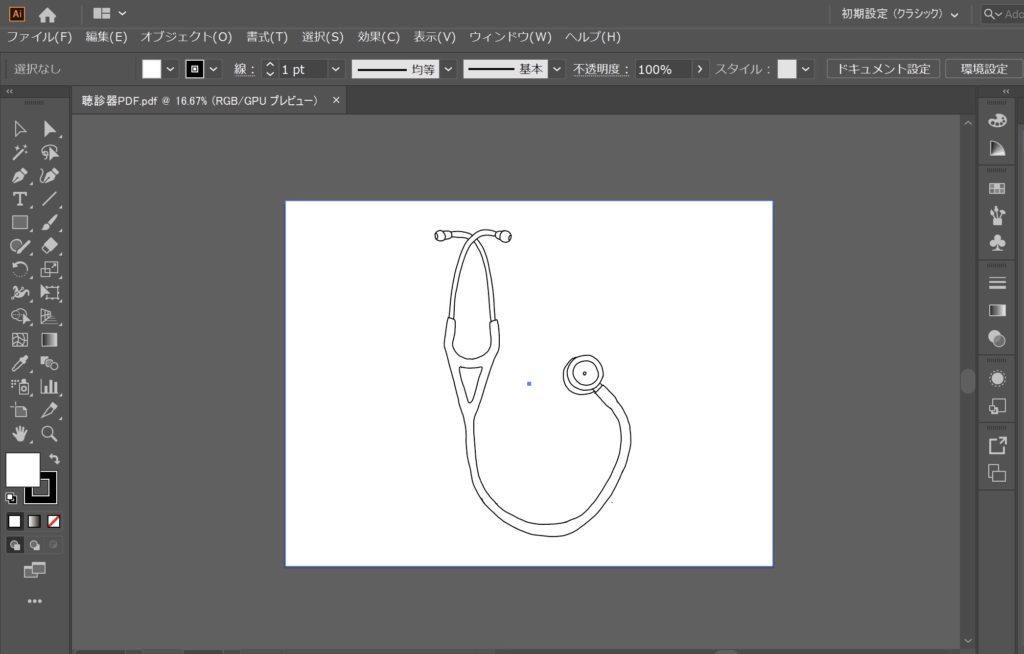Open the スタイル graphic style dropdown

806,69
